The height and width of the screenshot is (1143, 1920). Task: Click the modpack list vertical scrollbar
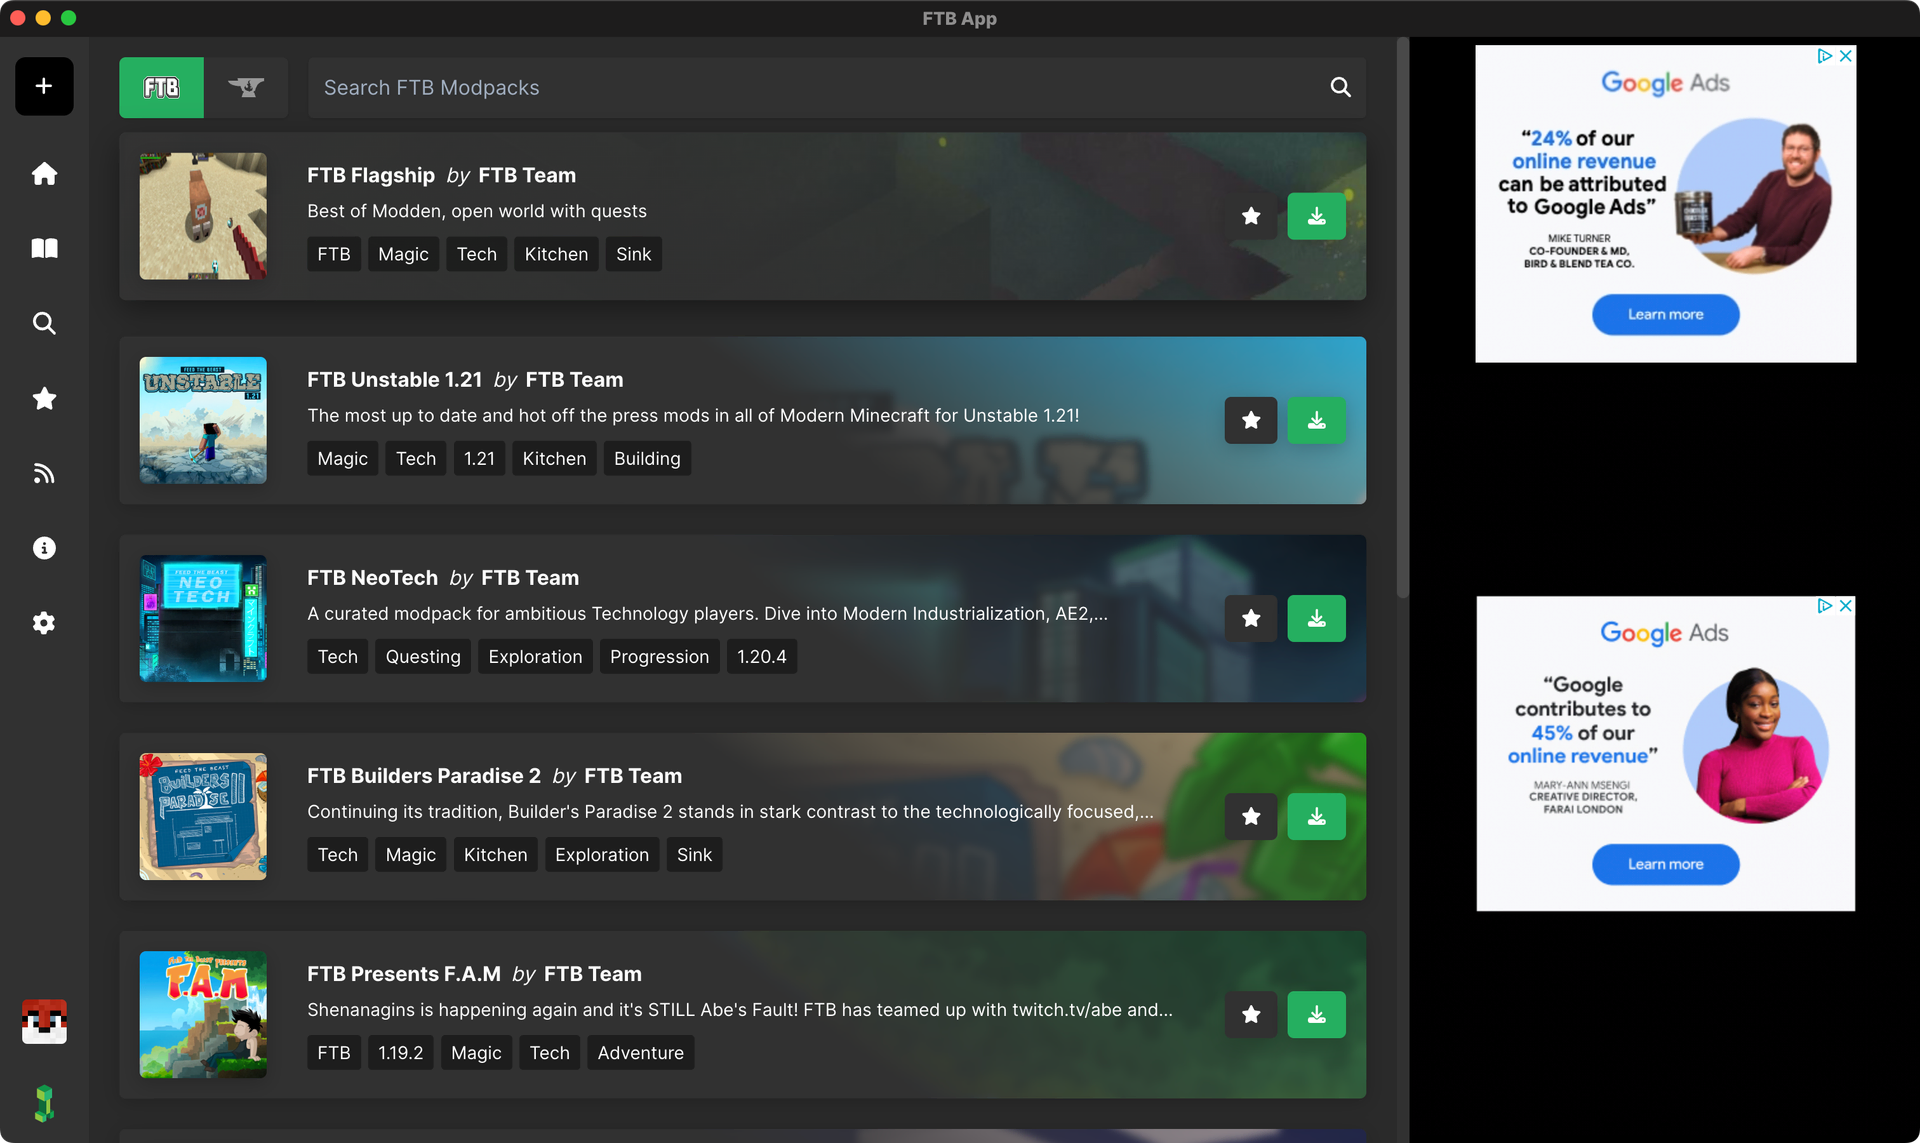coord(1402,318)
